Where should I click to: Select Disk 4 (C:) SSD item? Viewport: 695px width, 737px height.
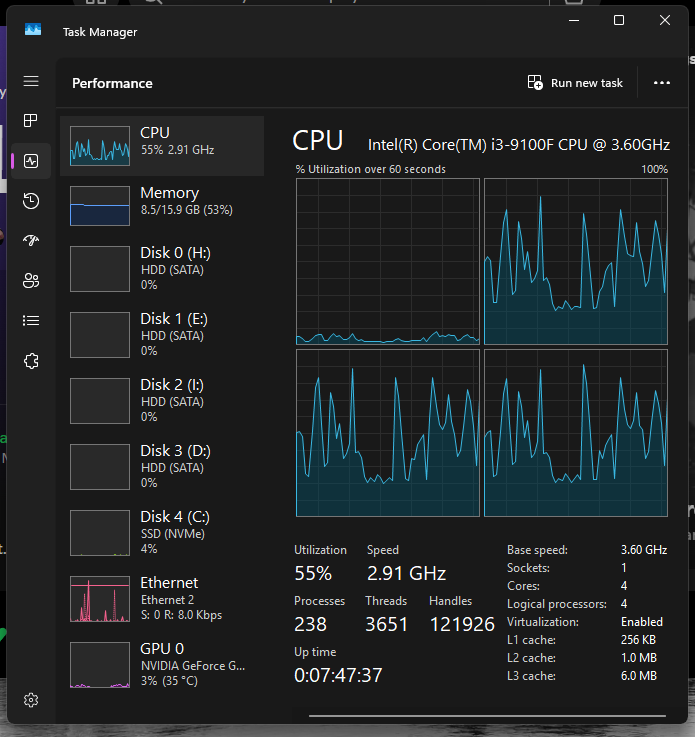(x=162, y=533)
